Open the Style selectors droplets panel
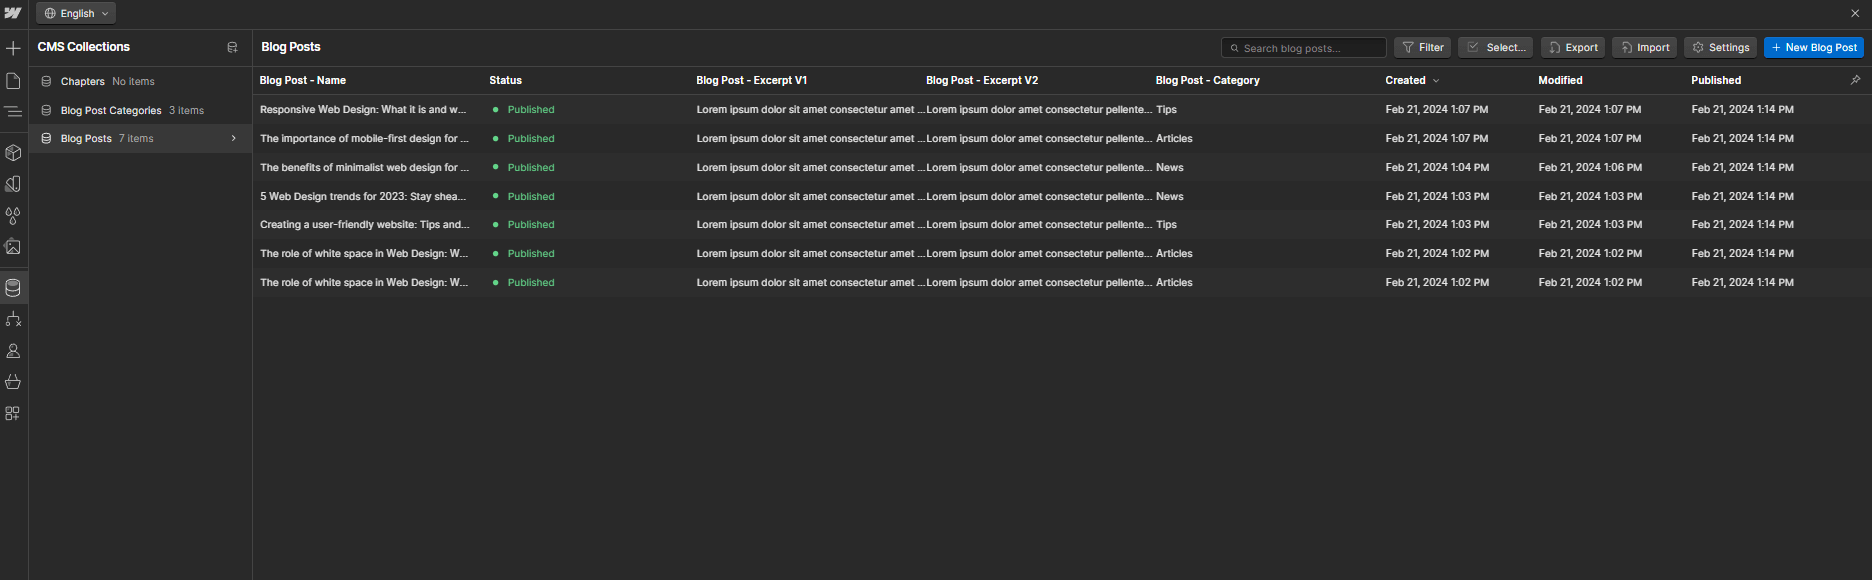 coord(13,215)
